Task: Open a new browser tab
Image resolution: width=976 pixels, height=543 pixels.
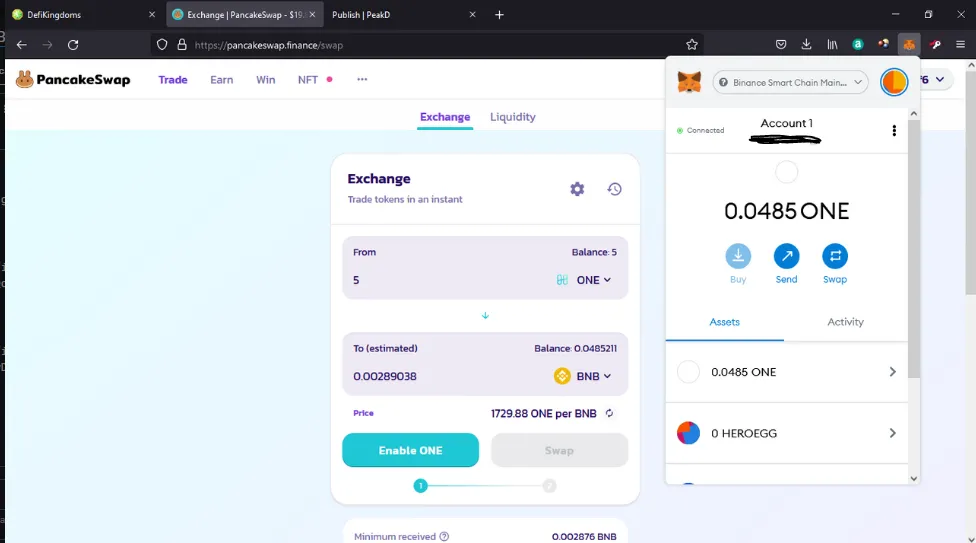Action: [x=499, y=14]
